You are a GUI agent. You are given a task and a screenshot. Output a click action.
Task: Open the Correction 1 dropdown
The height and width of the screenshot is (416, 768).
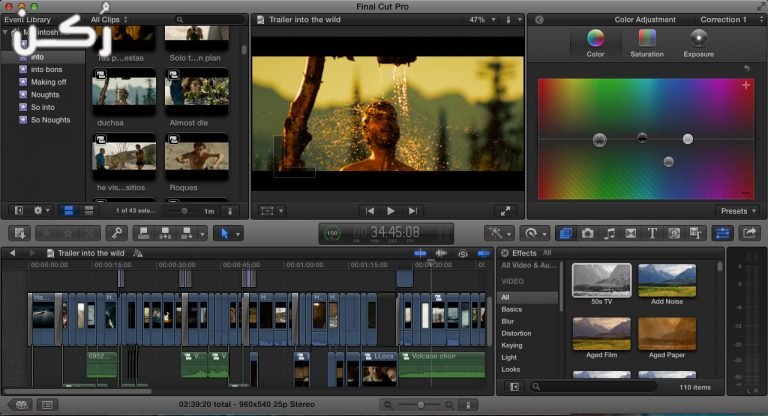[731, 20]
